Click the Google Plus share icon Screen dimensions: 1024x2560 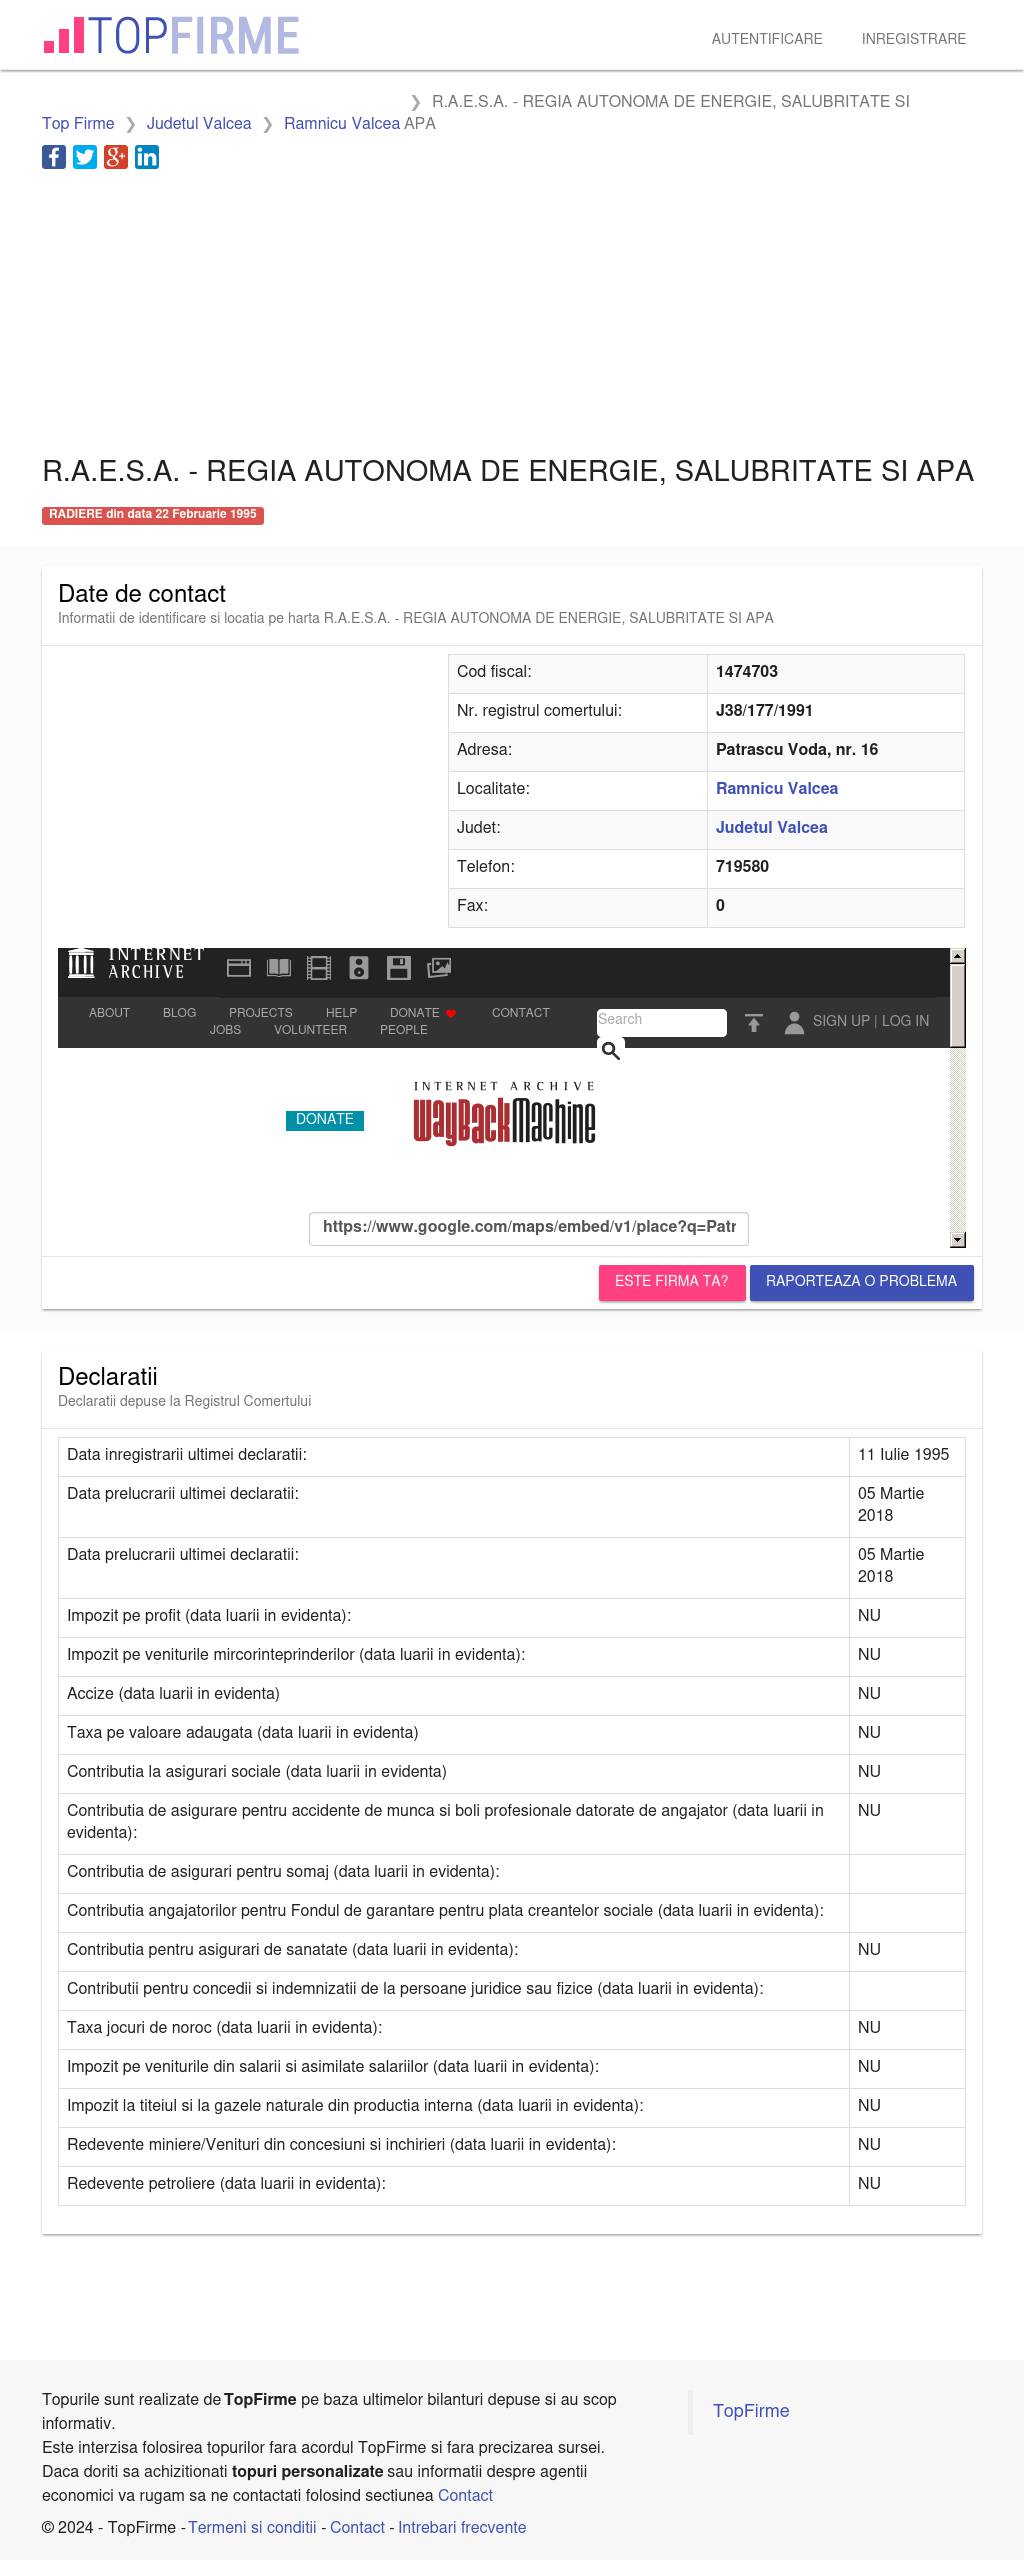116,157
